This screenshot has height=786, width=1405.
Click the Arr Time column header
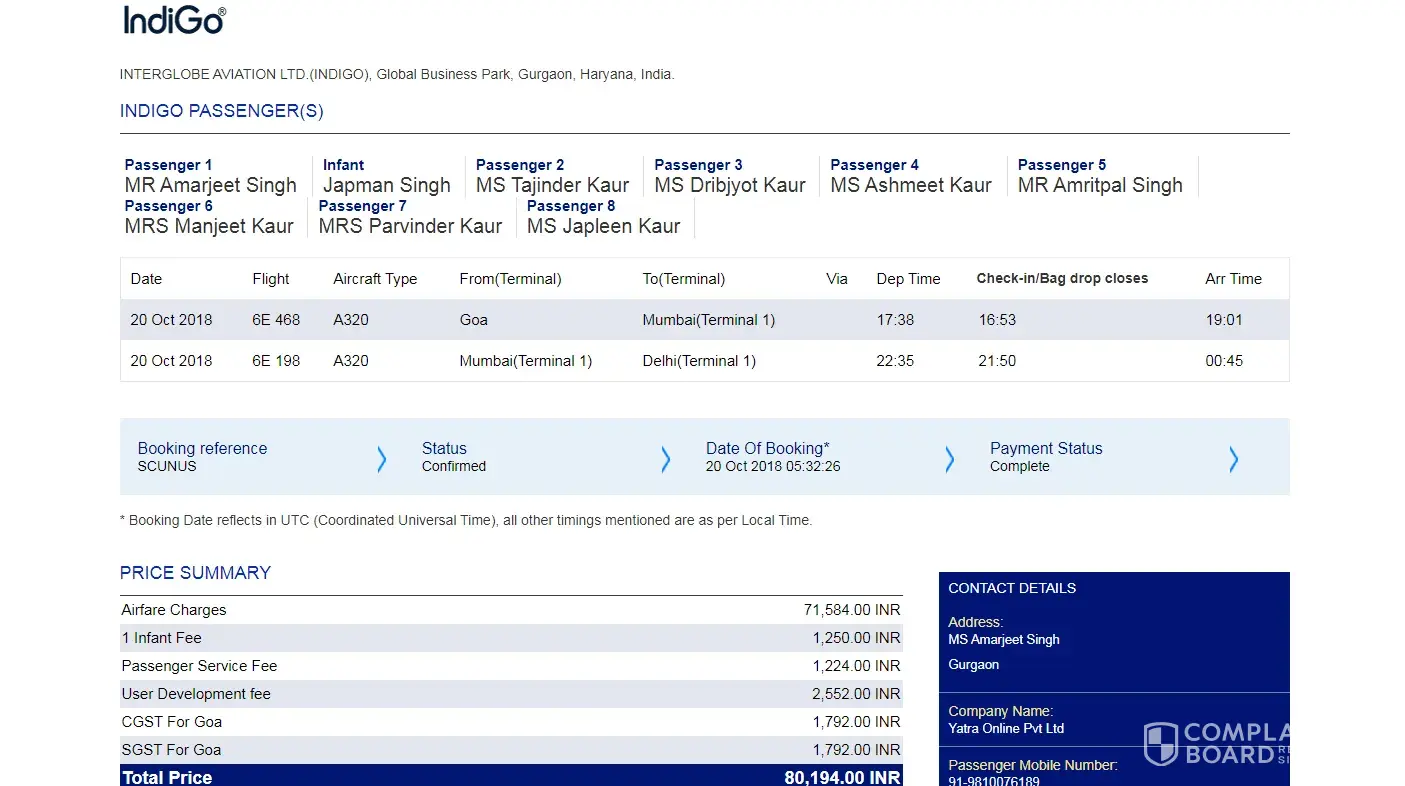(x=1233, y=279)
